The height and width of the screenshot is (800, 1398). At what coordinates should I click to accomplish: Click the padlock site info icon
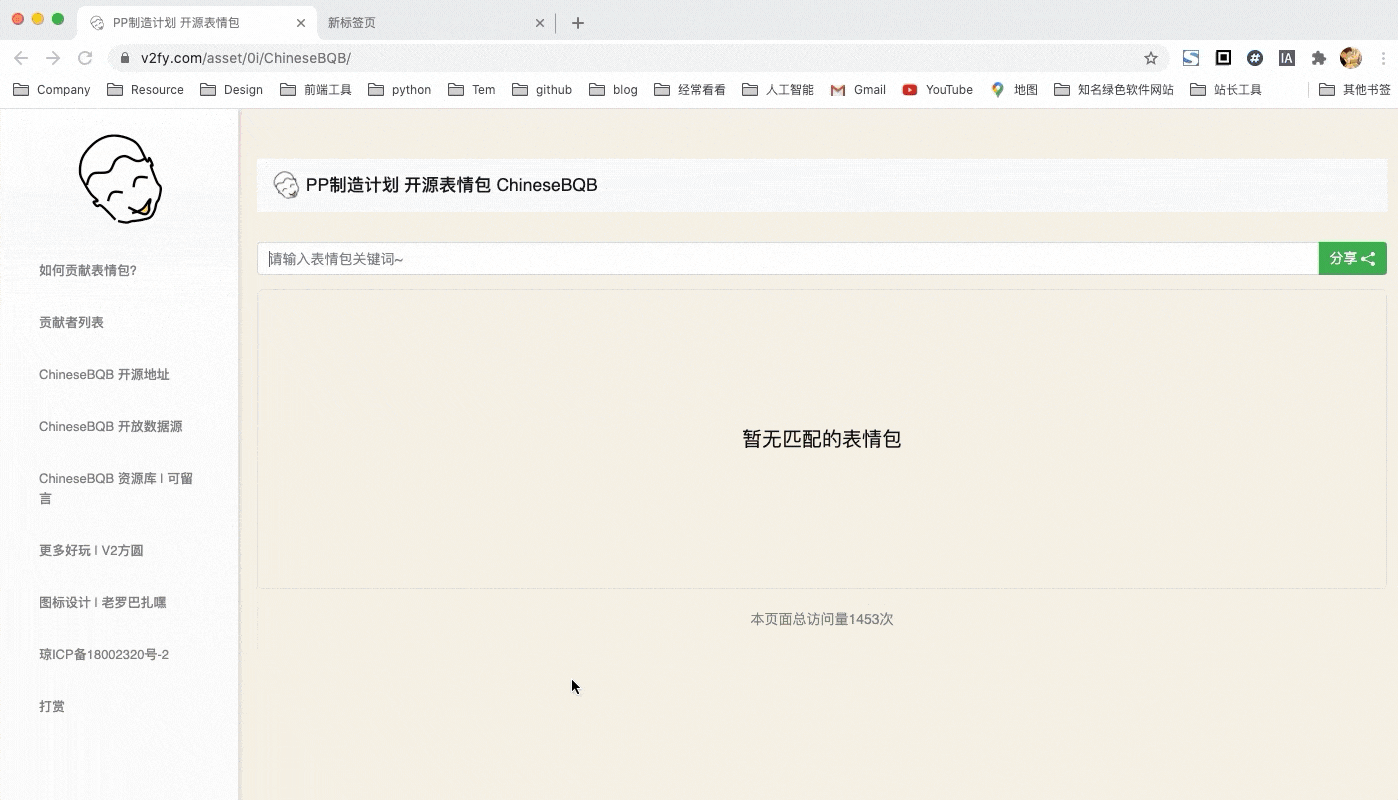click(125, 58)
